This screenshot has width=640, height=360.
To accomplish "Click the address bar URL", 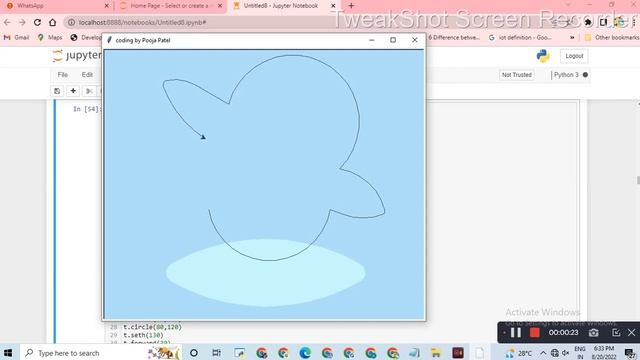I will (142, 22).
